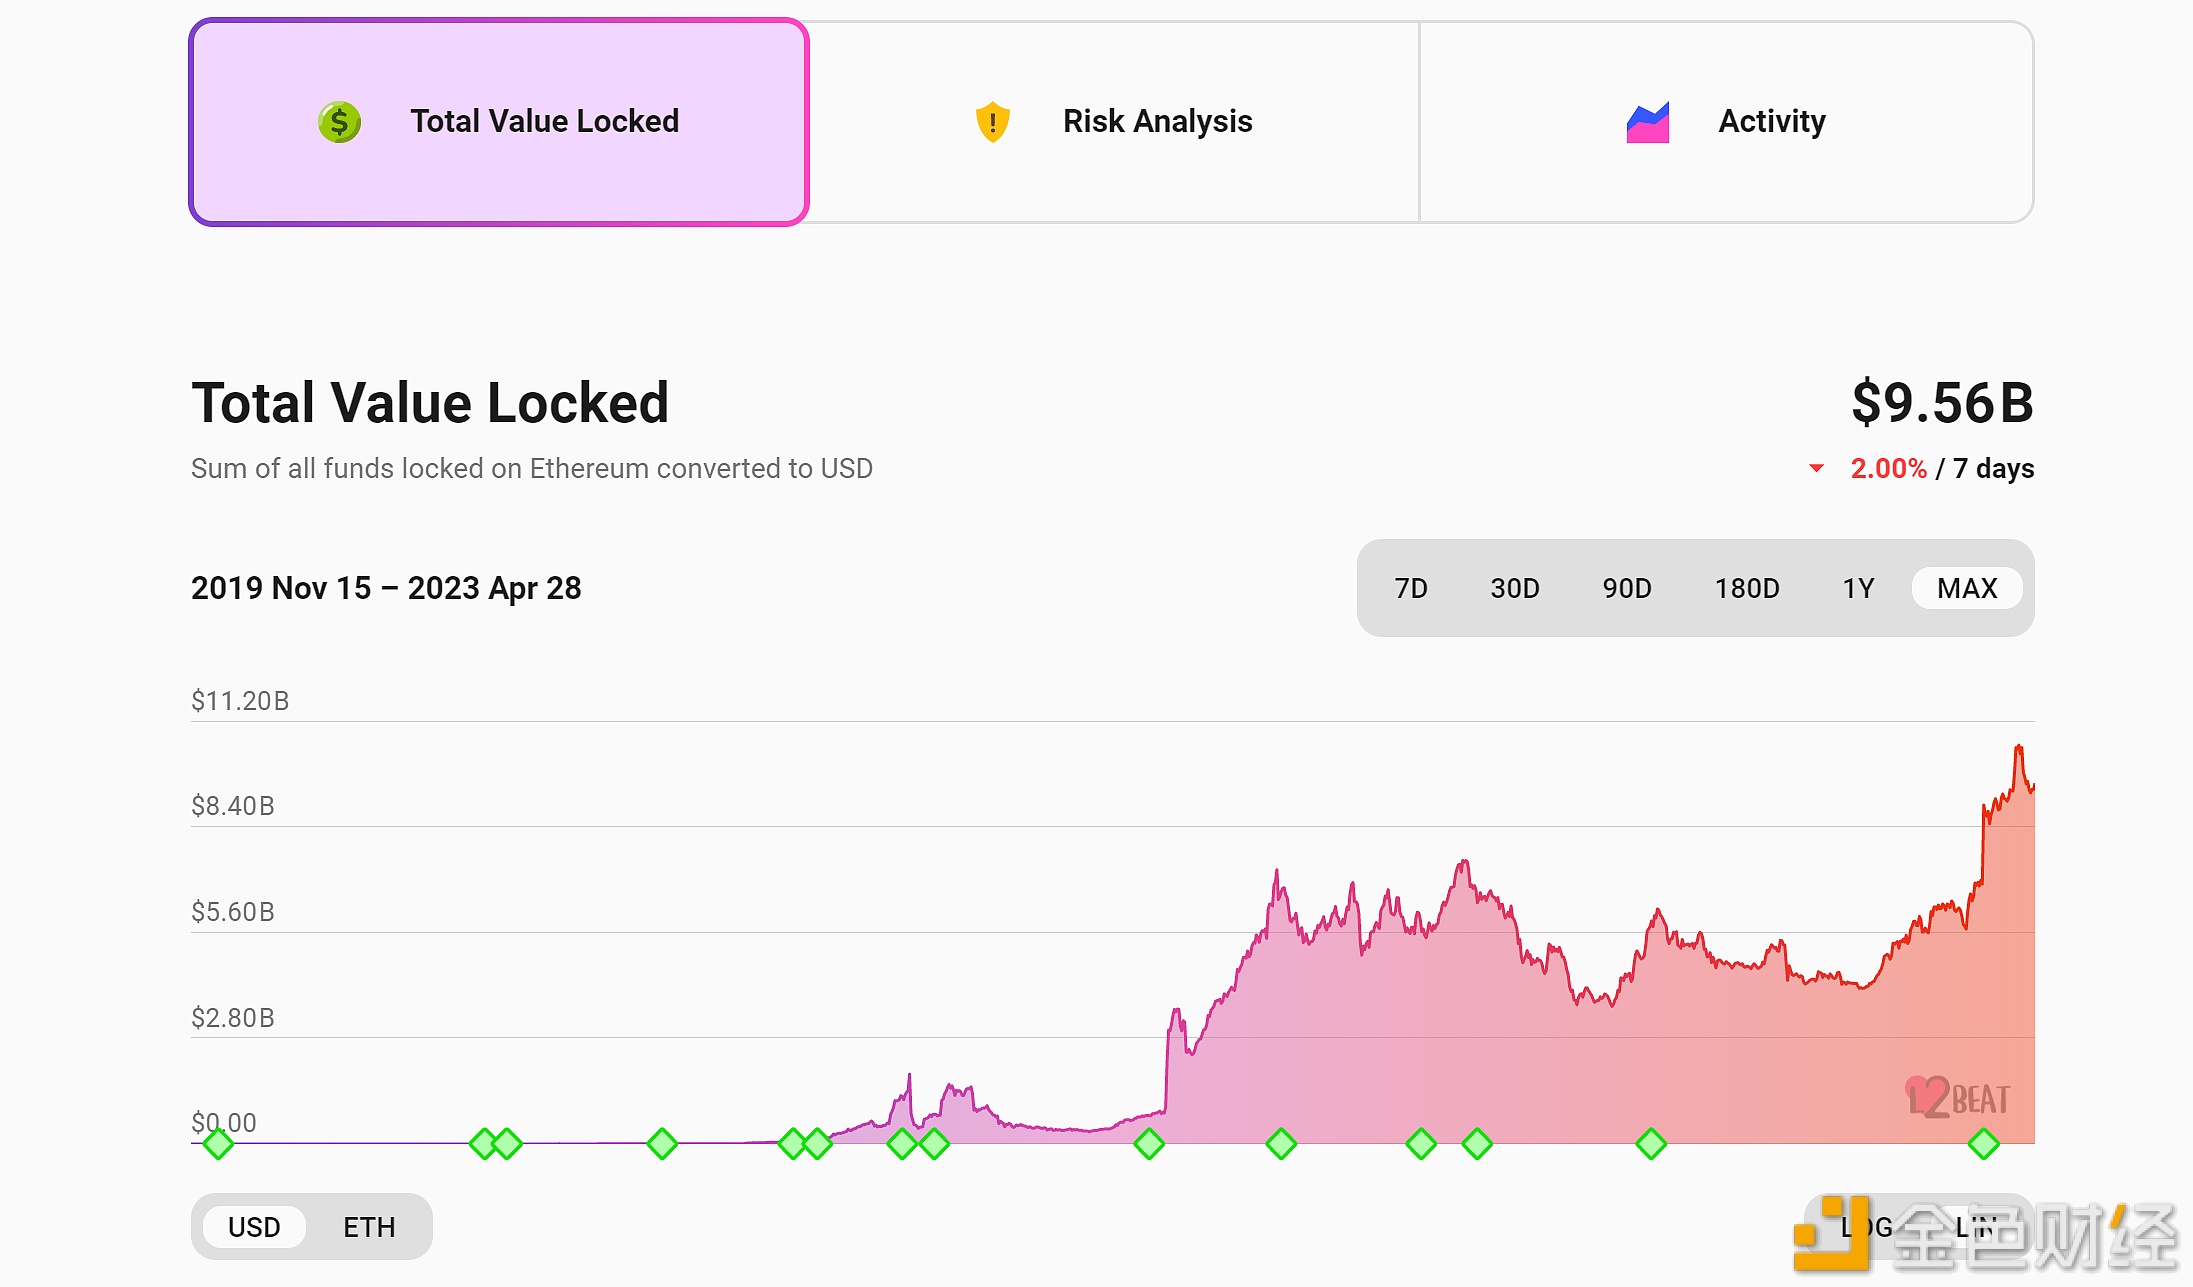The image size is (2193, 1287).
Task: Click the L2BEAT watermark logo on chart
Action: pyautogui.click(x=1957, y=1098)
